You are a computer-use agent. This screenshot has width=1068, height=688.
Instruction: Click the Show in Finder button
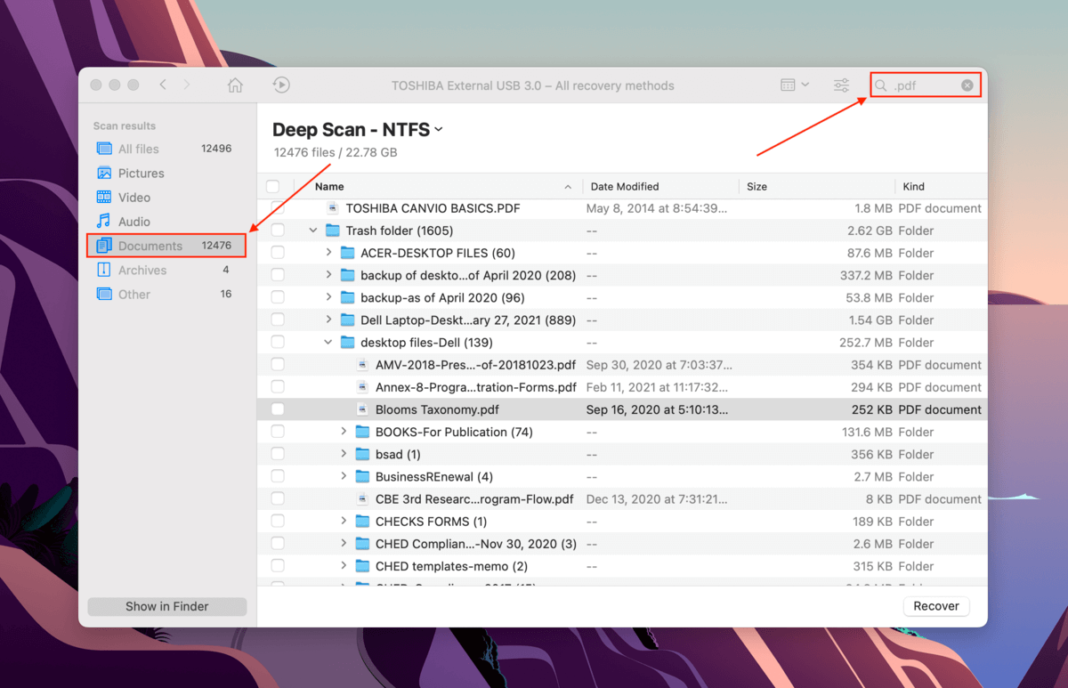click(x=166, y=606)
